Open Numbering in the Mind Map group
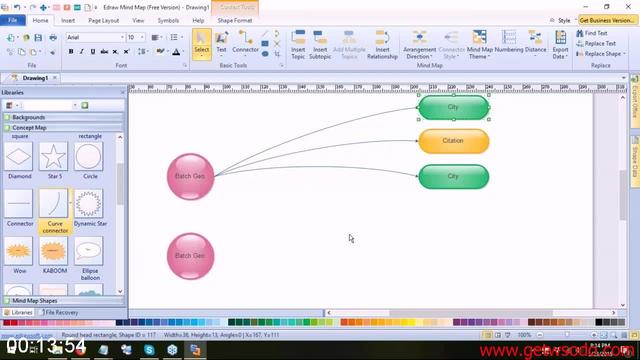Screen dimensions: 640x360 [509, 42]
